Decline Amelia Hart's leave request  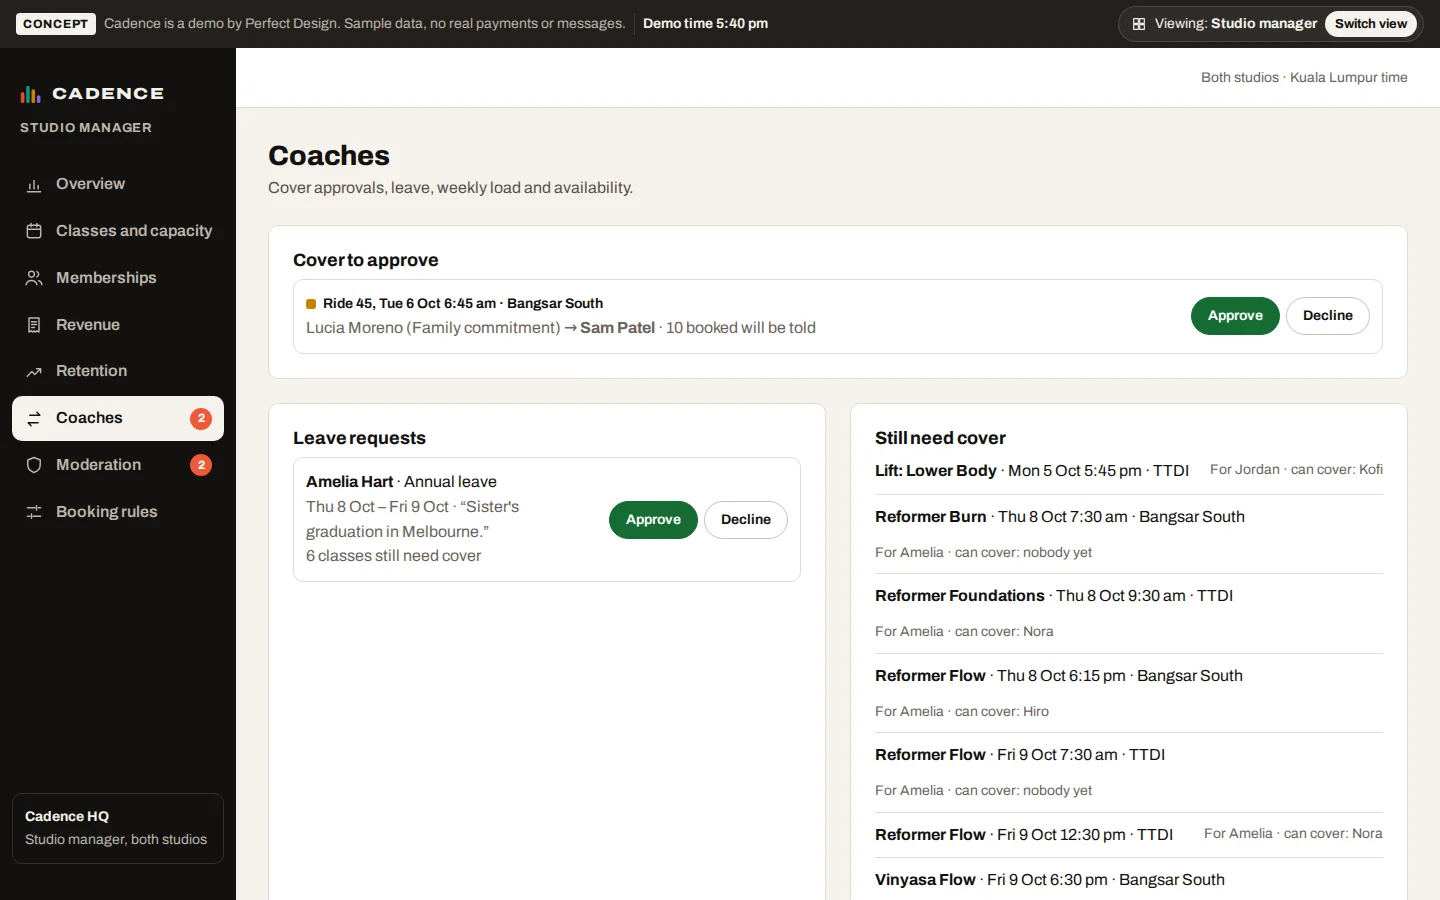(746, 520)
